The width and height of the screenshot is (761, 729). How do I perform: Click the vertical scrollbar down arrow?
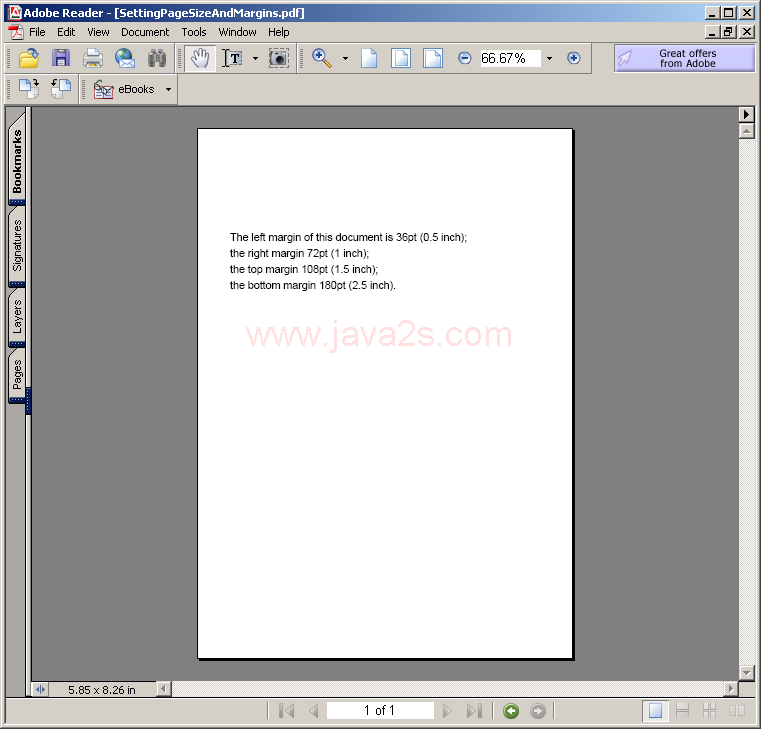pos(746,673)
